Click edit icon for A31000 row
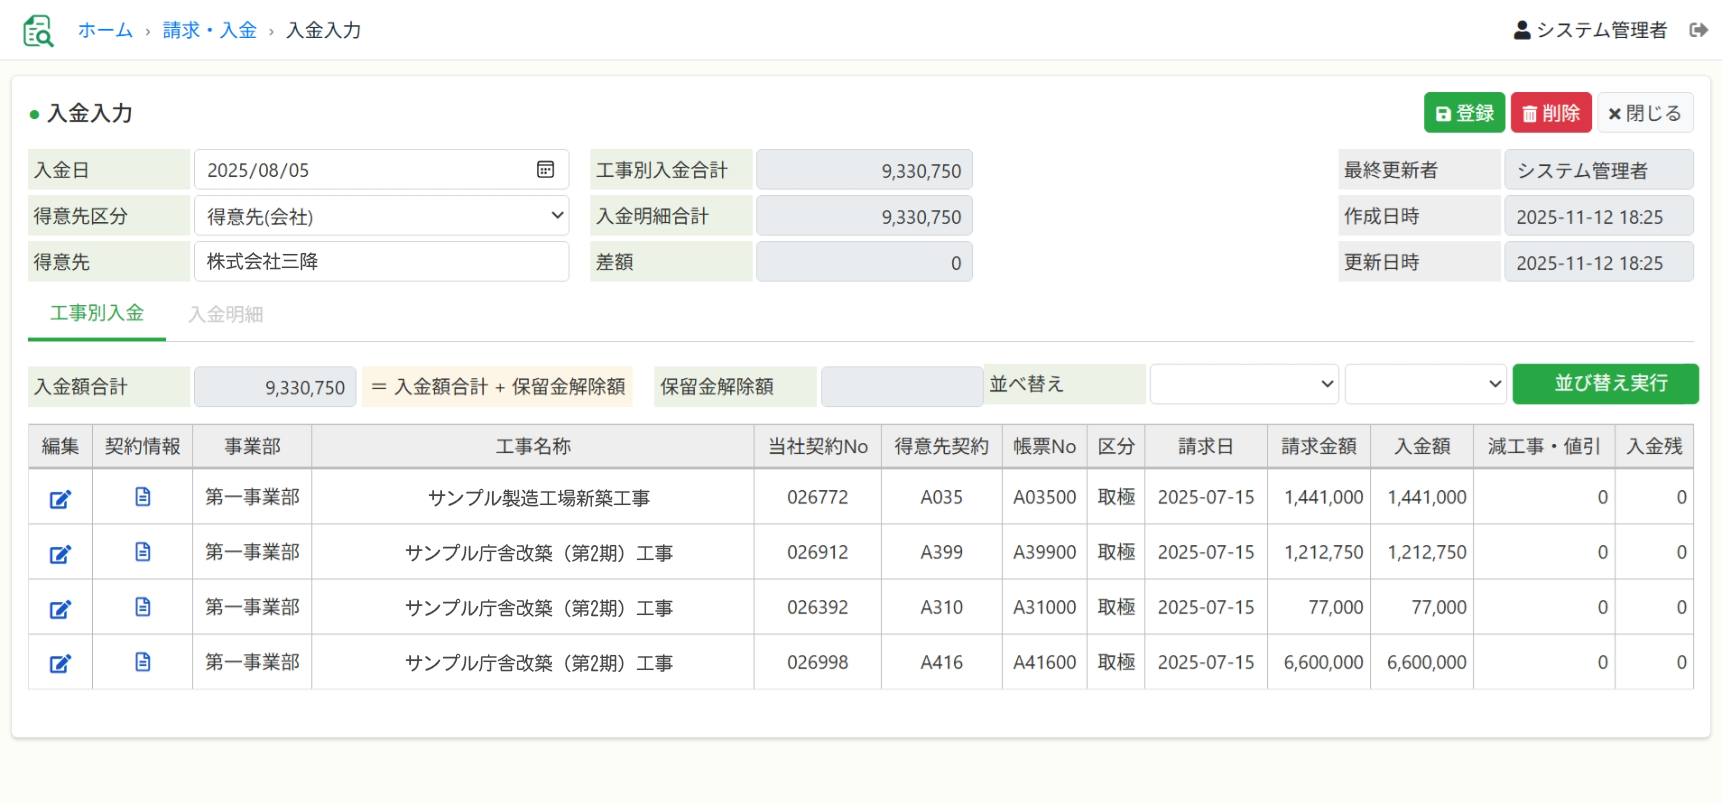This screenshot has height=804, width=1722. tap(60, 608)
